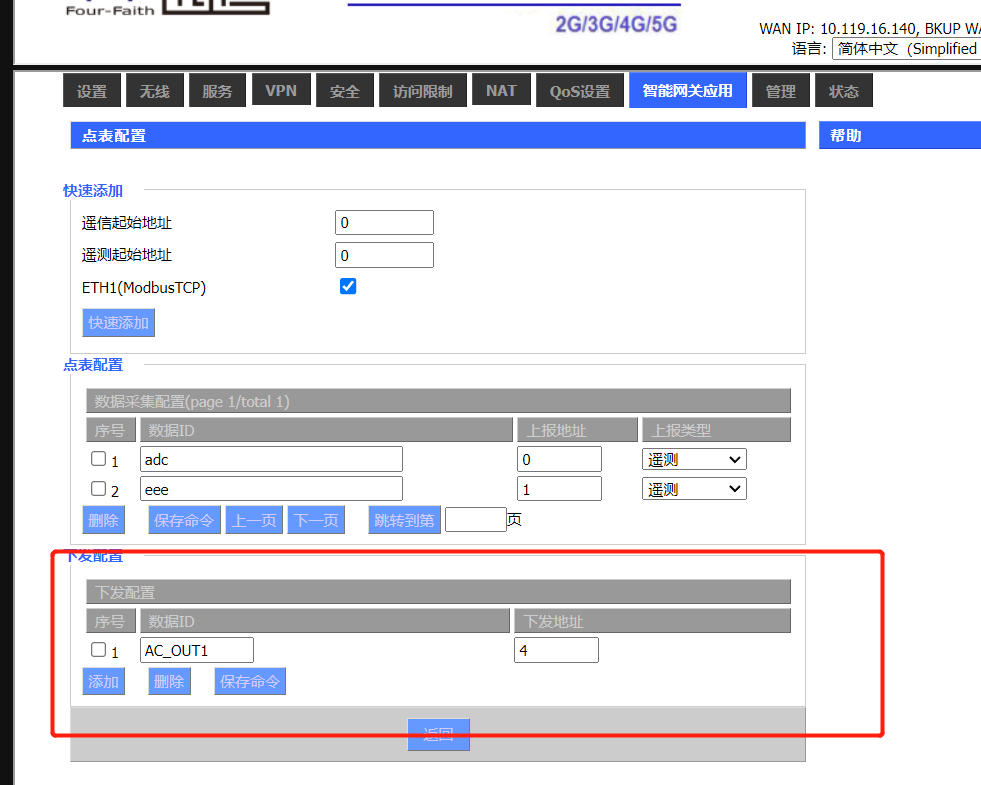This screenshot has height=785, width=981.
Task: Click the 下一页 button
Action: point(315,520)
